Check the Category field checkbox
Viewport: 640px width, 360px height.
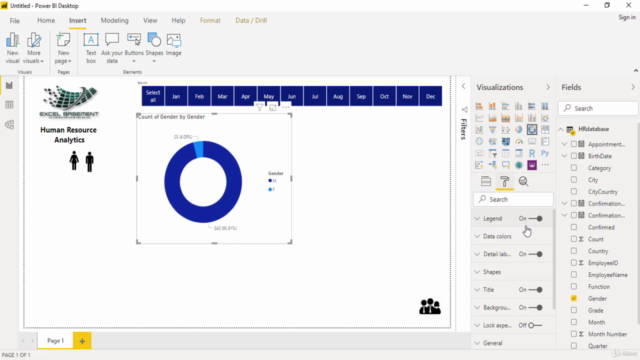click(x=574, y=168)
